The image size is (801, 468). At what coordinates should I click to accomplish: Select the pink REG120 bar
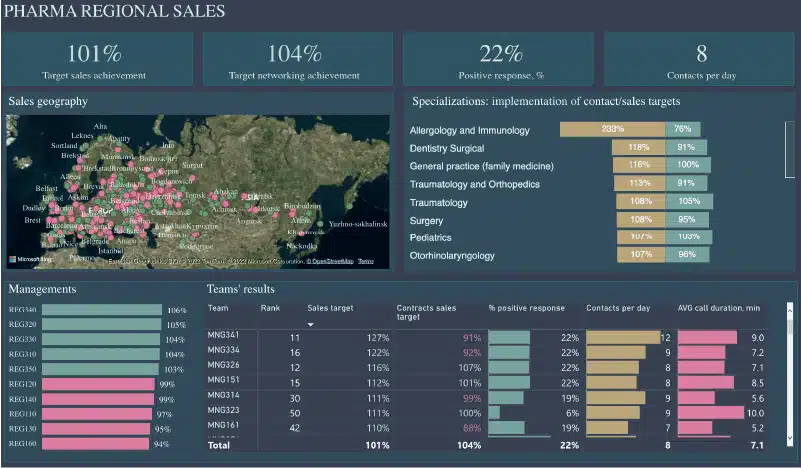98,384
